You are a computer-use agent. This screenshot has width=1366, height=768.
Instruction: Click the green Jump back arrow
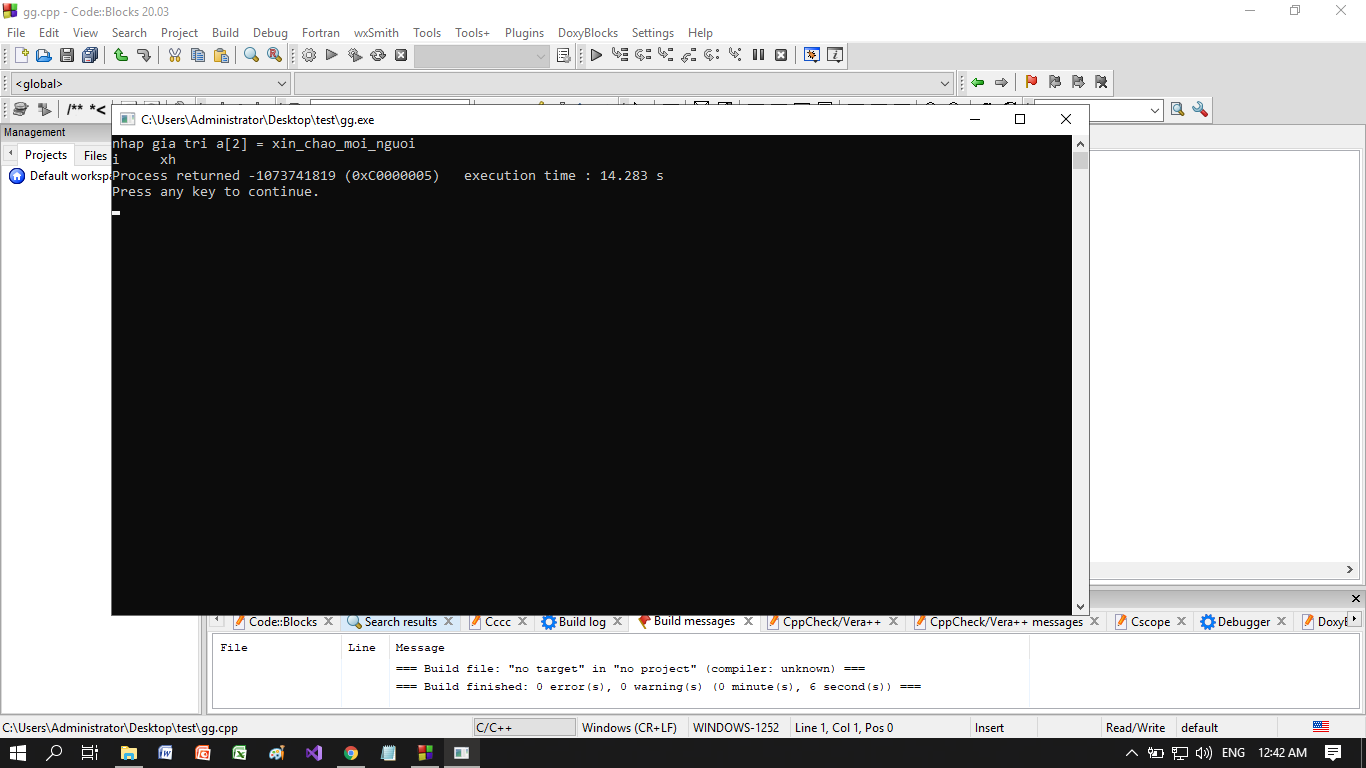pyautogui.click(x=977, y=83)
